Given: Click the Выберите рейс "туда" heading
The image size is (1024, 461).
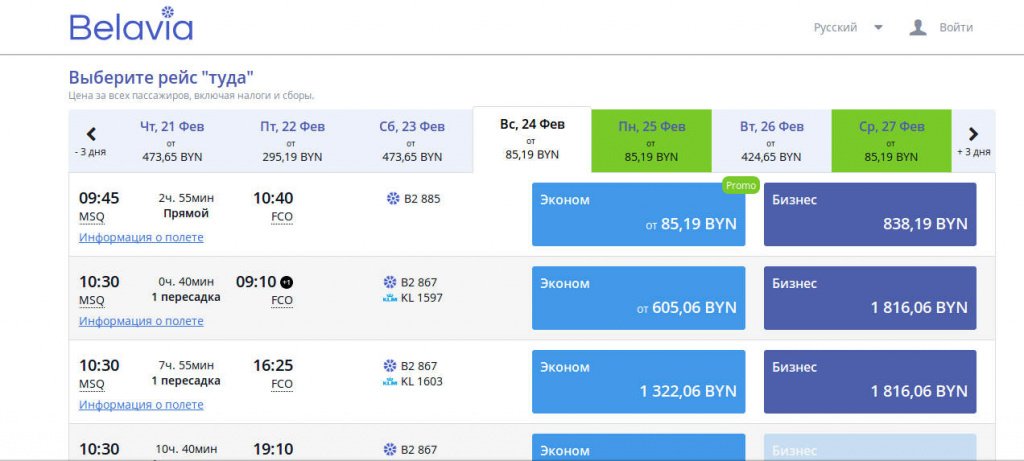Looking at the screenshot, I should point(161,78).
